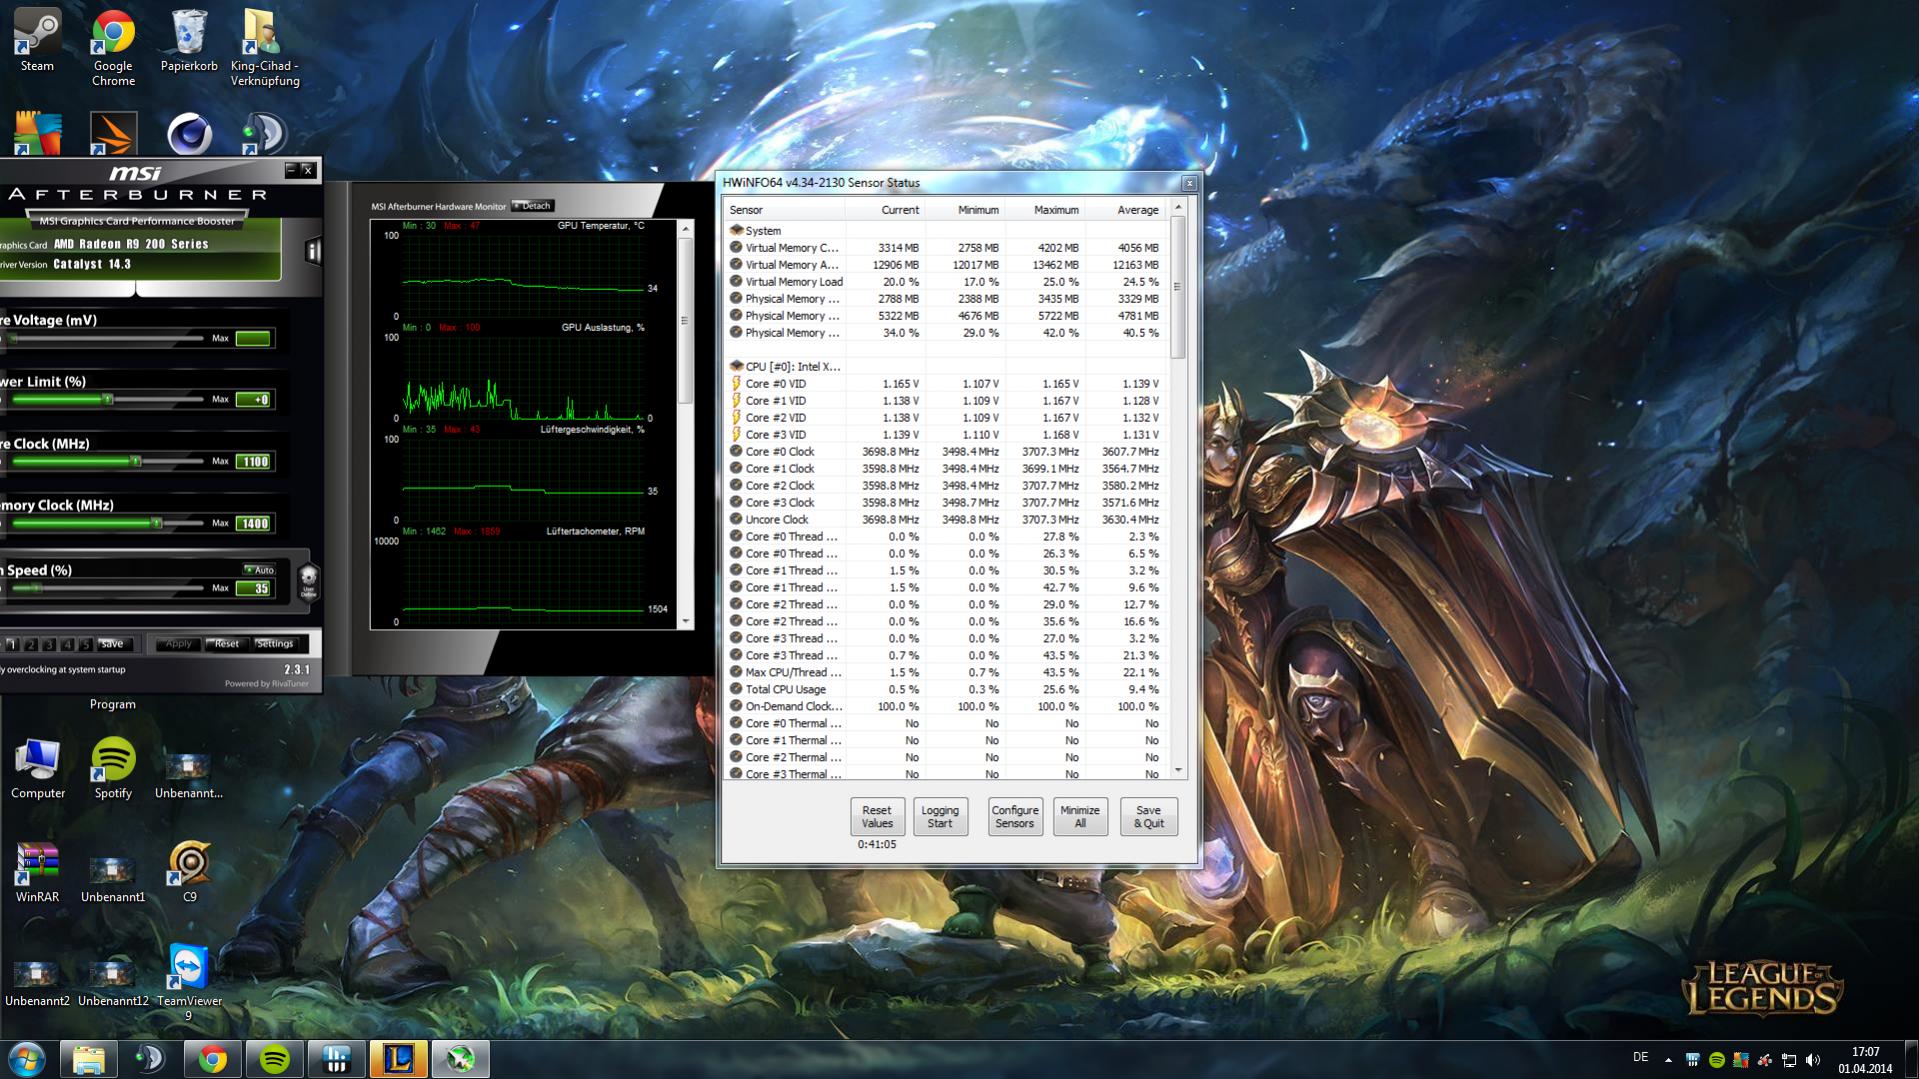This screenshot has width=1919, height=1079.
Task: Open the Unbenannt2 desktop file
Action: (x=37, y=983)
